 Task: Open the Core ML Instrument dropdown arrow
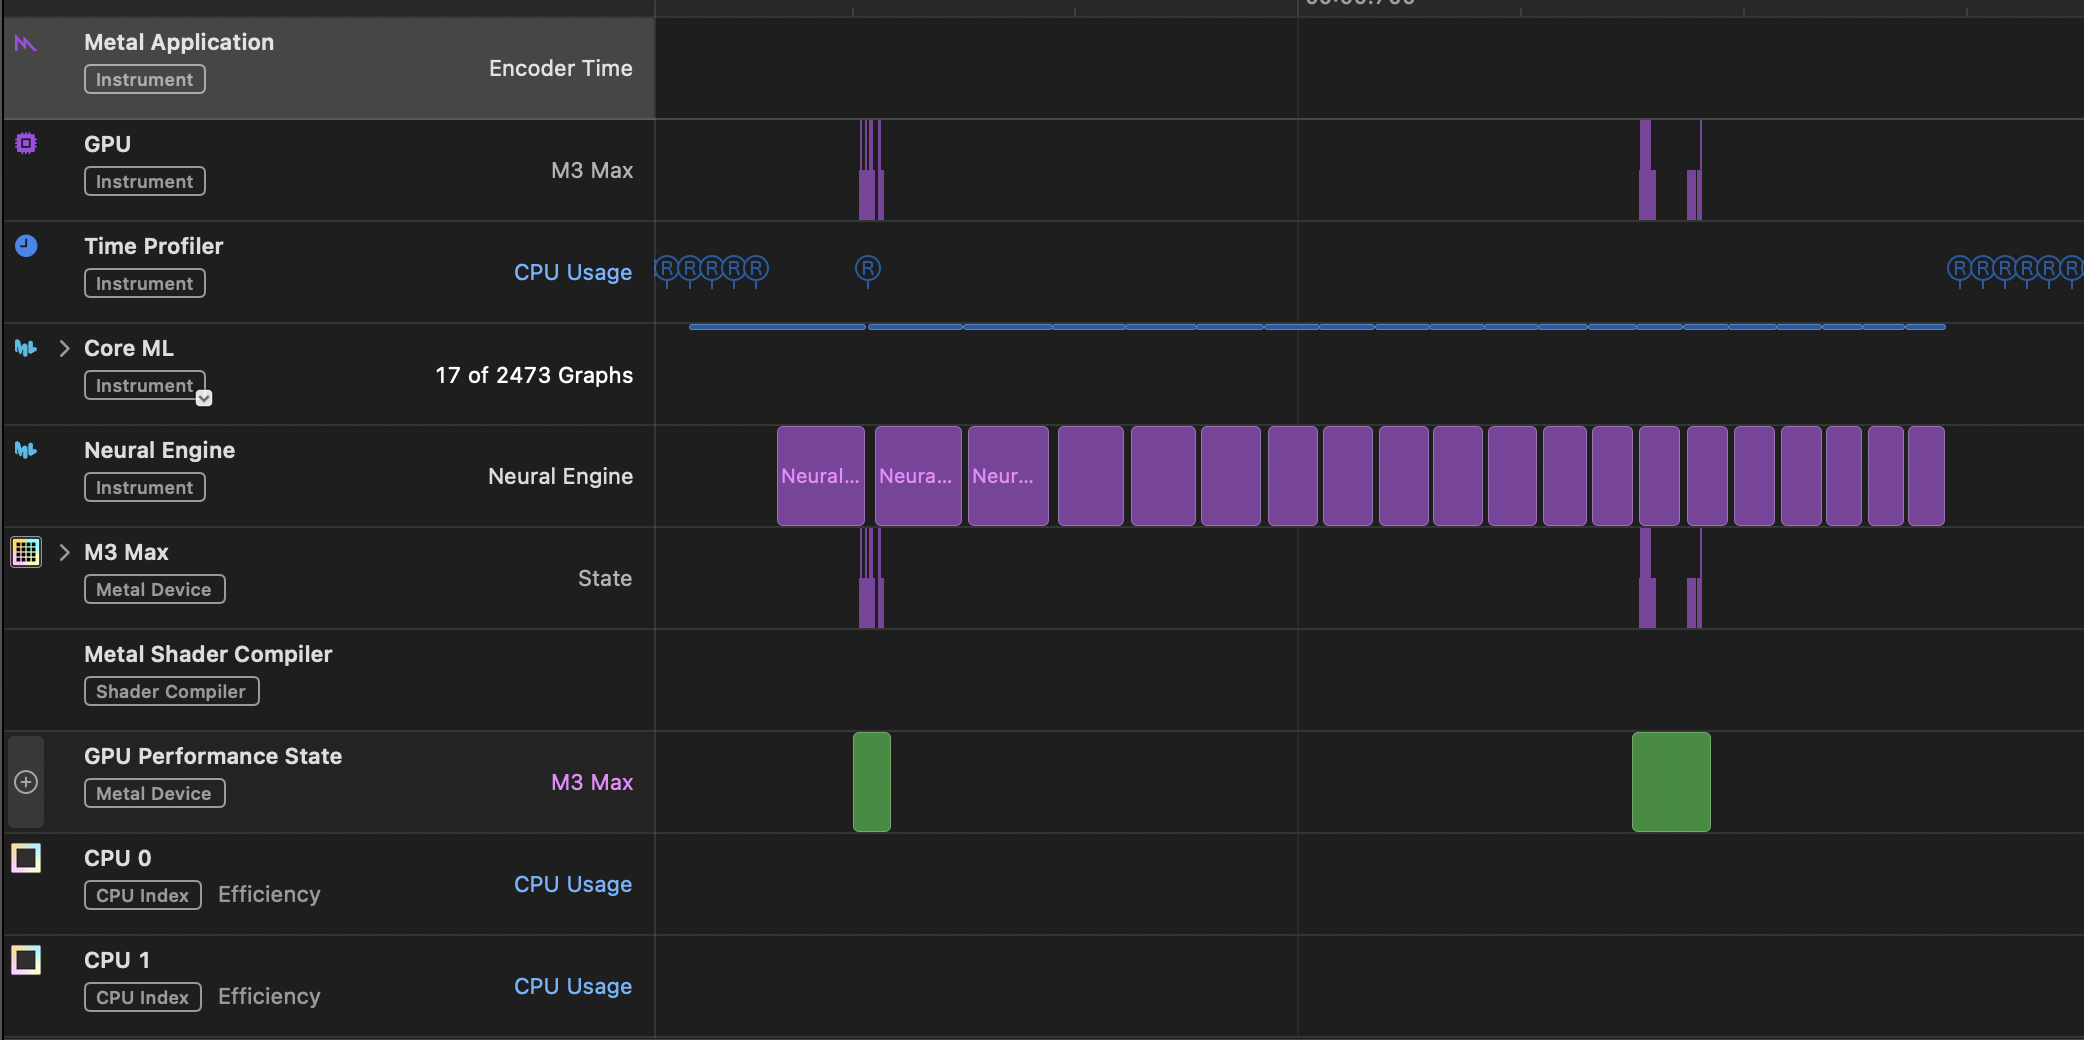click(x=204, y=398)
